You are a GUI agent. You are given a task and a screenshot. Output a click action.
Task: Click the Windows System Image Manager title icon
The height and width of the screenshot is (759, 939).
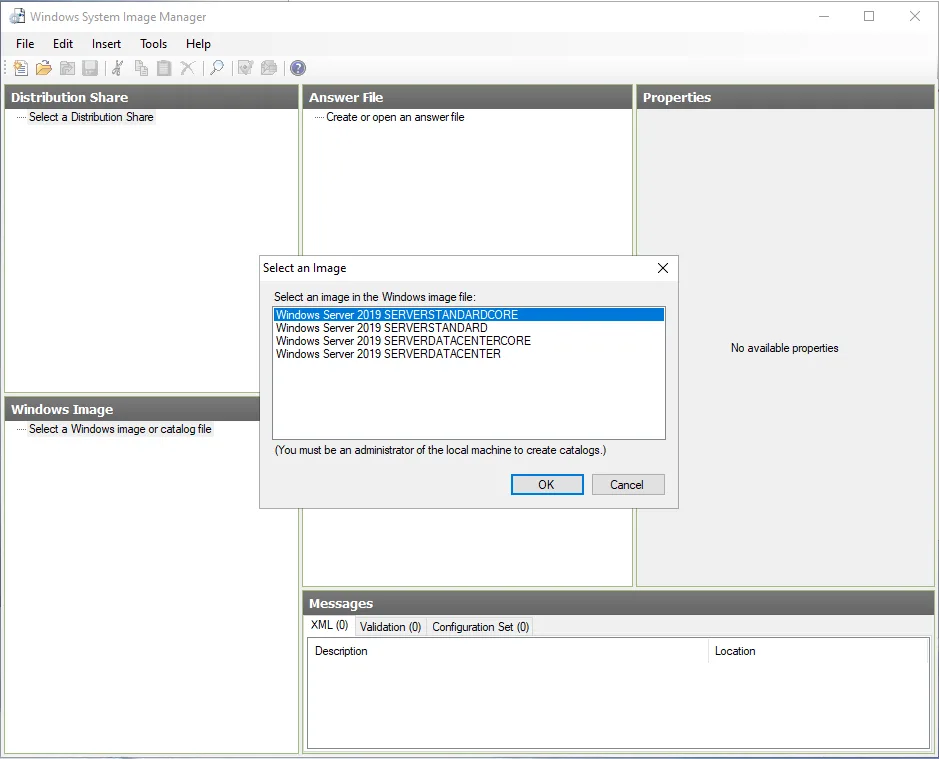coord(17,16)
